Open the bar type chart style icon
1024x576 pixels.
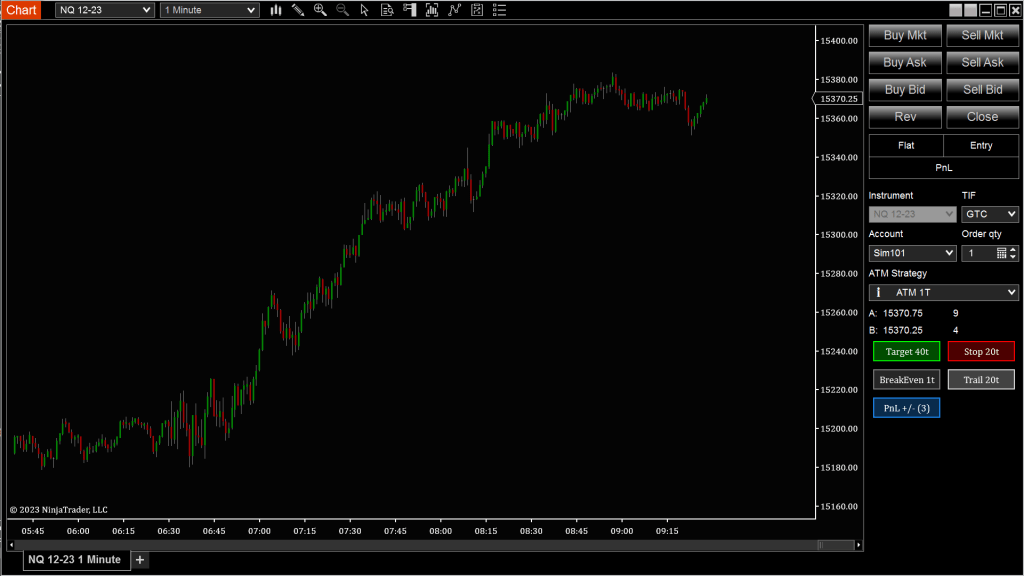coord(276,10)
